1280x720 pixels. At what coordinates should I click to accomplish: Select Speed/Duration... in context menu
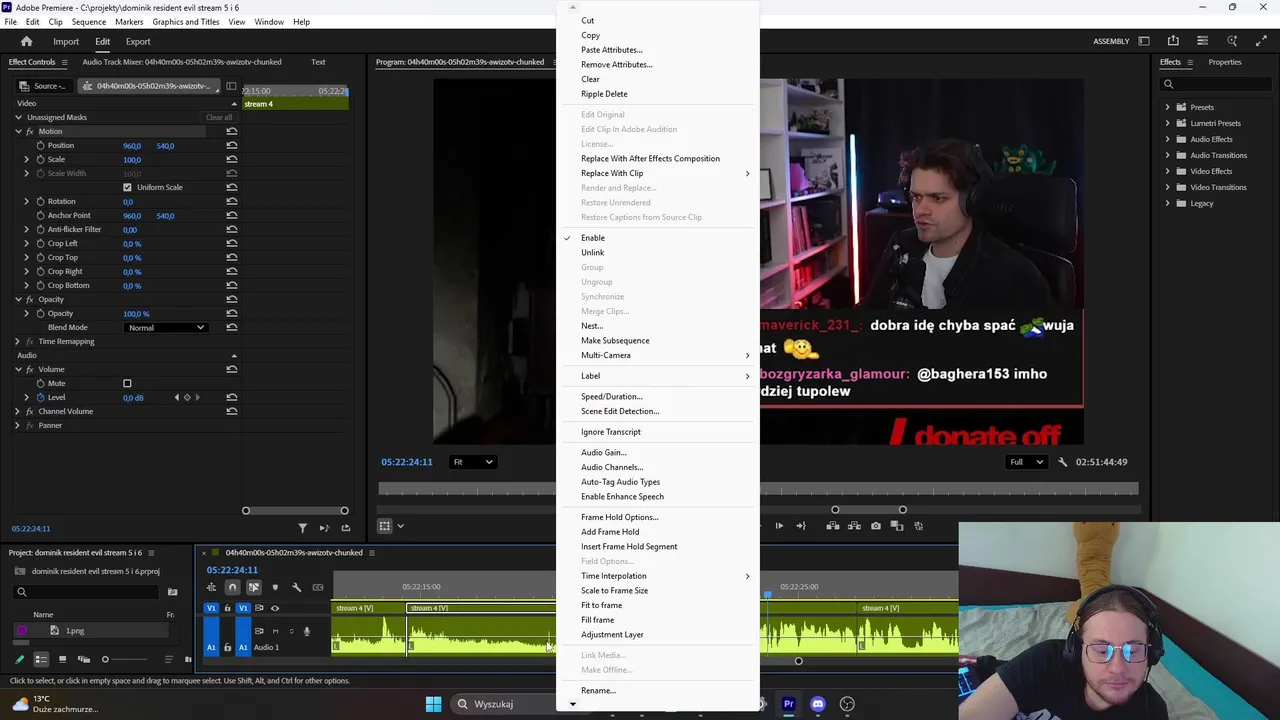click(611, 397)
